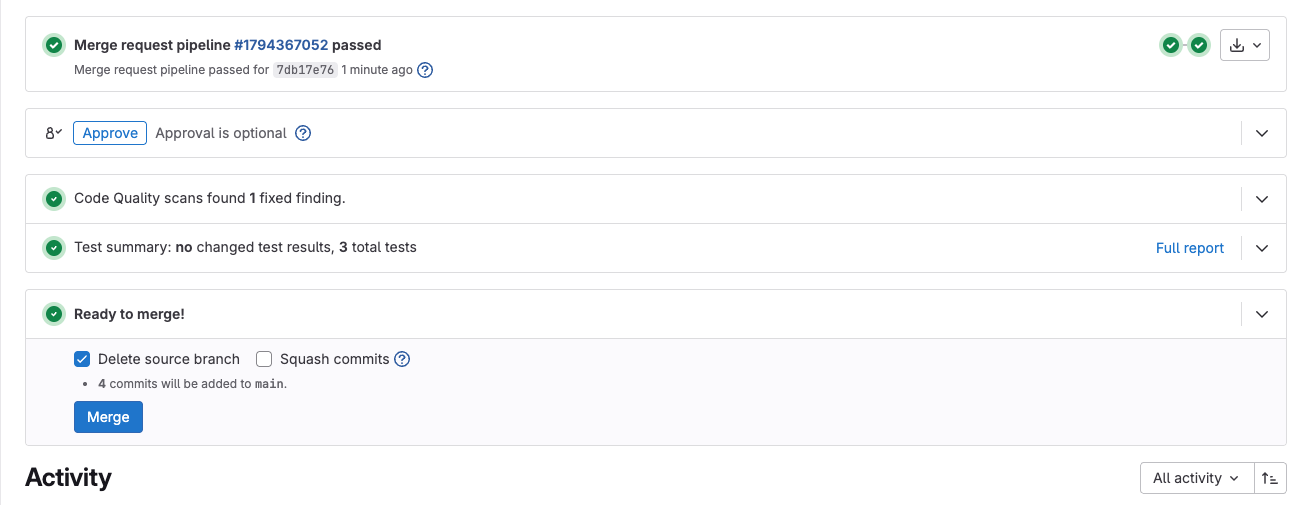Collapse the Ready to merge section
This screenshot has width=1306, height=505.
(x=1262, y=314)
